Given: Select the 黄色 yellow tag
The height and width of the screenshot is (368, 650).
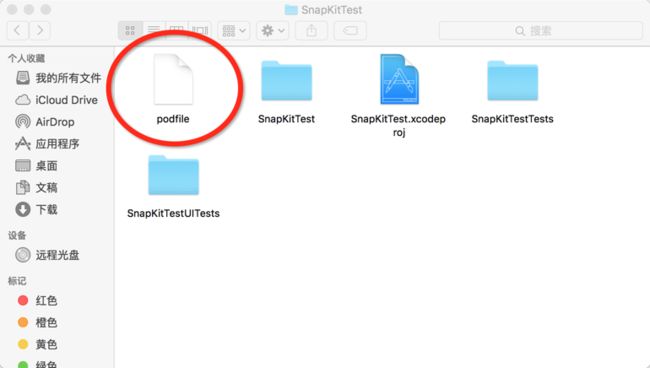Looking at the screenshot, I should tap(37, 344).
